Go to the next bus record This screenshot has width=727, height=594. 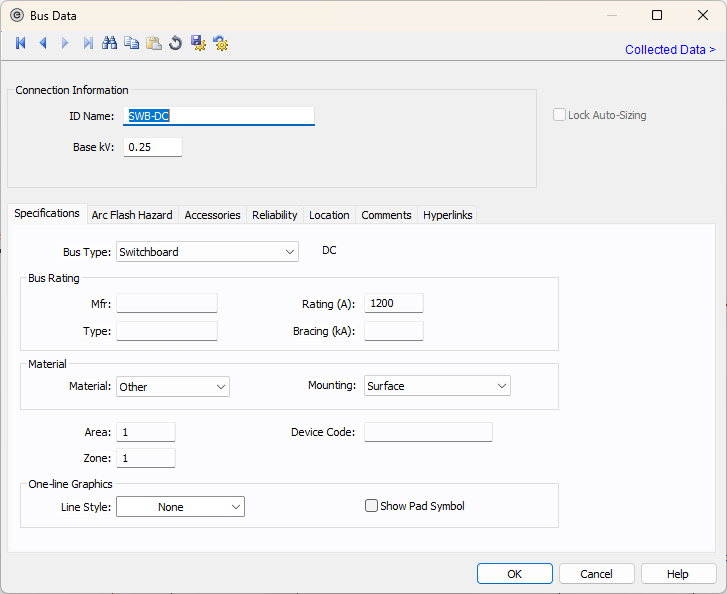point(65,43)
